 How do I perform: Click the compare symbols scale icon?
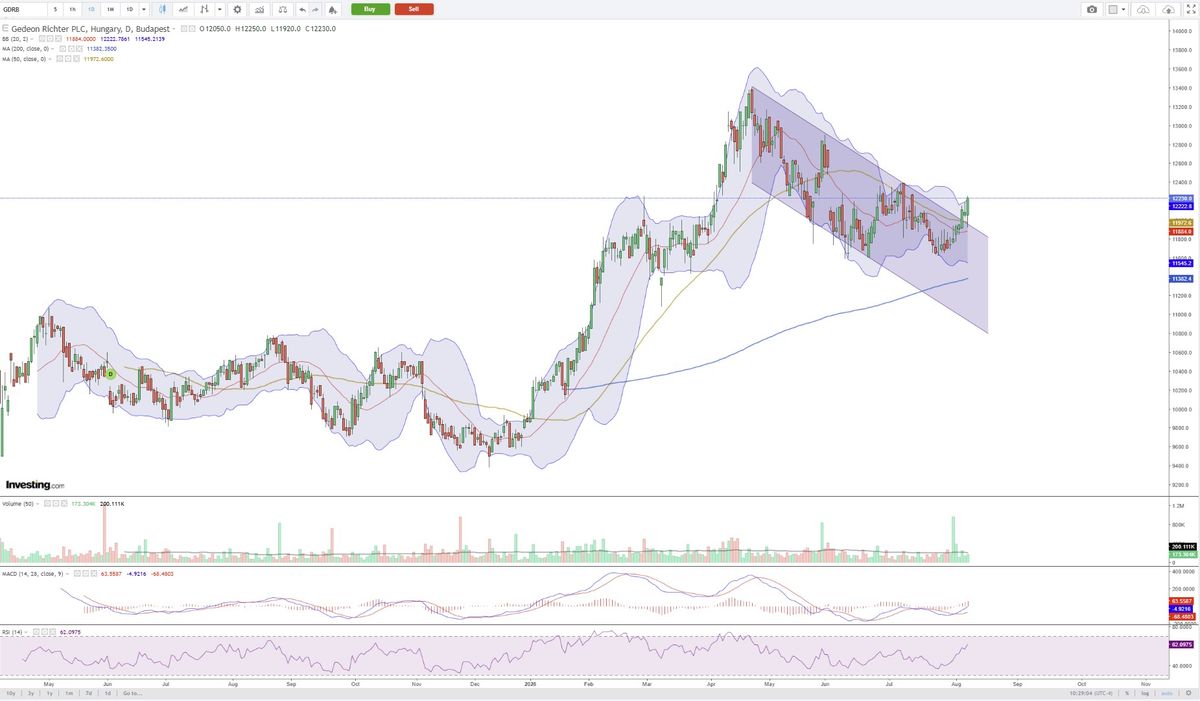coord(282,9)
